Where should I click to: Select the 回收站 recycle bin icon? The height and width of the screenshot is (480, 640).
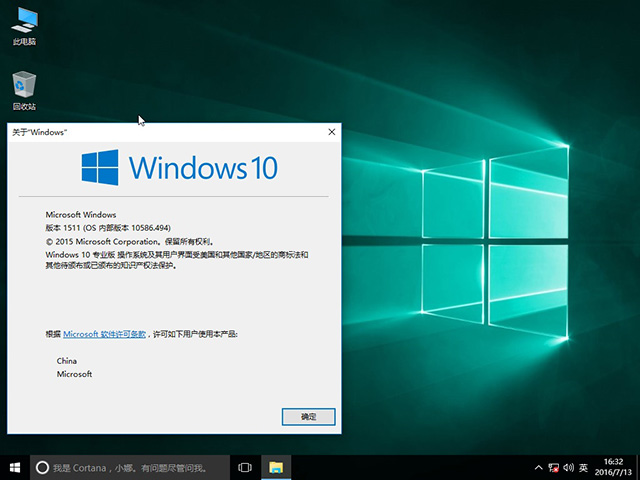tap(25, 87)
